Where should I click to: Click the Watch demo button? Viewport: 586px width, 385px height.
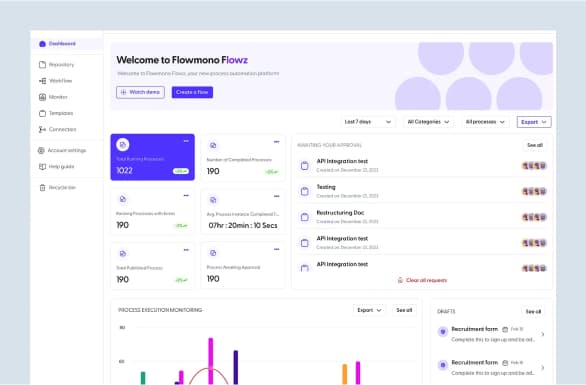pos(141,92)
